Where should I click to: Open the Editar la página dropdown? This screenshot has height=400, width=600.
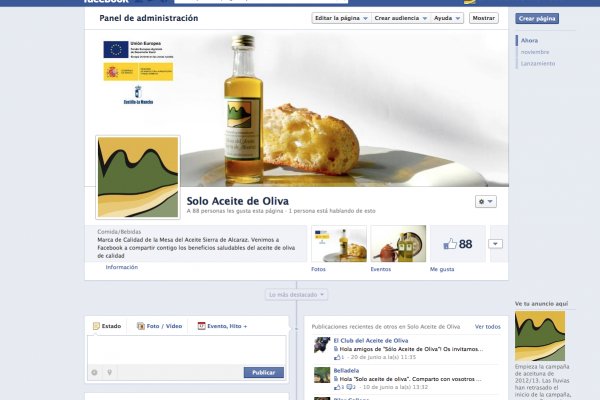(341, 18)
